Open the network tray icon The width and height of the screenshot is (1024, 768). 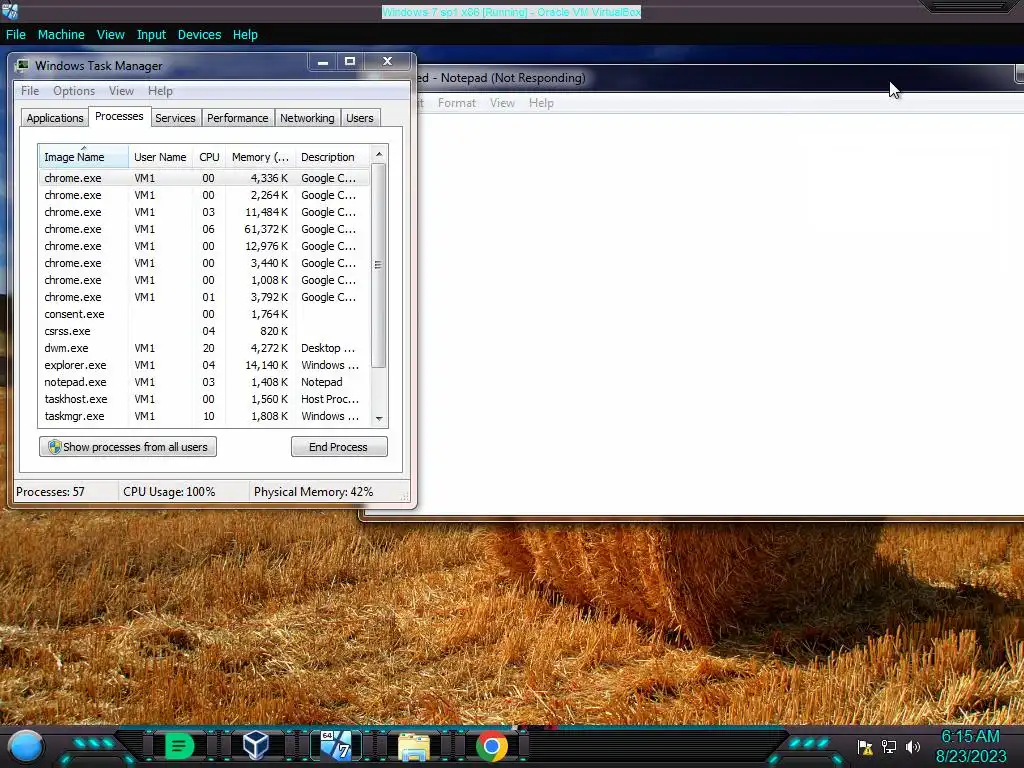tap(889, 746)
